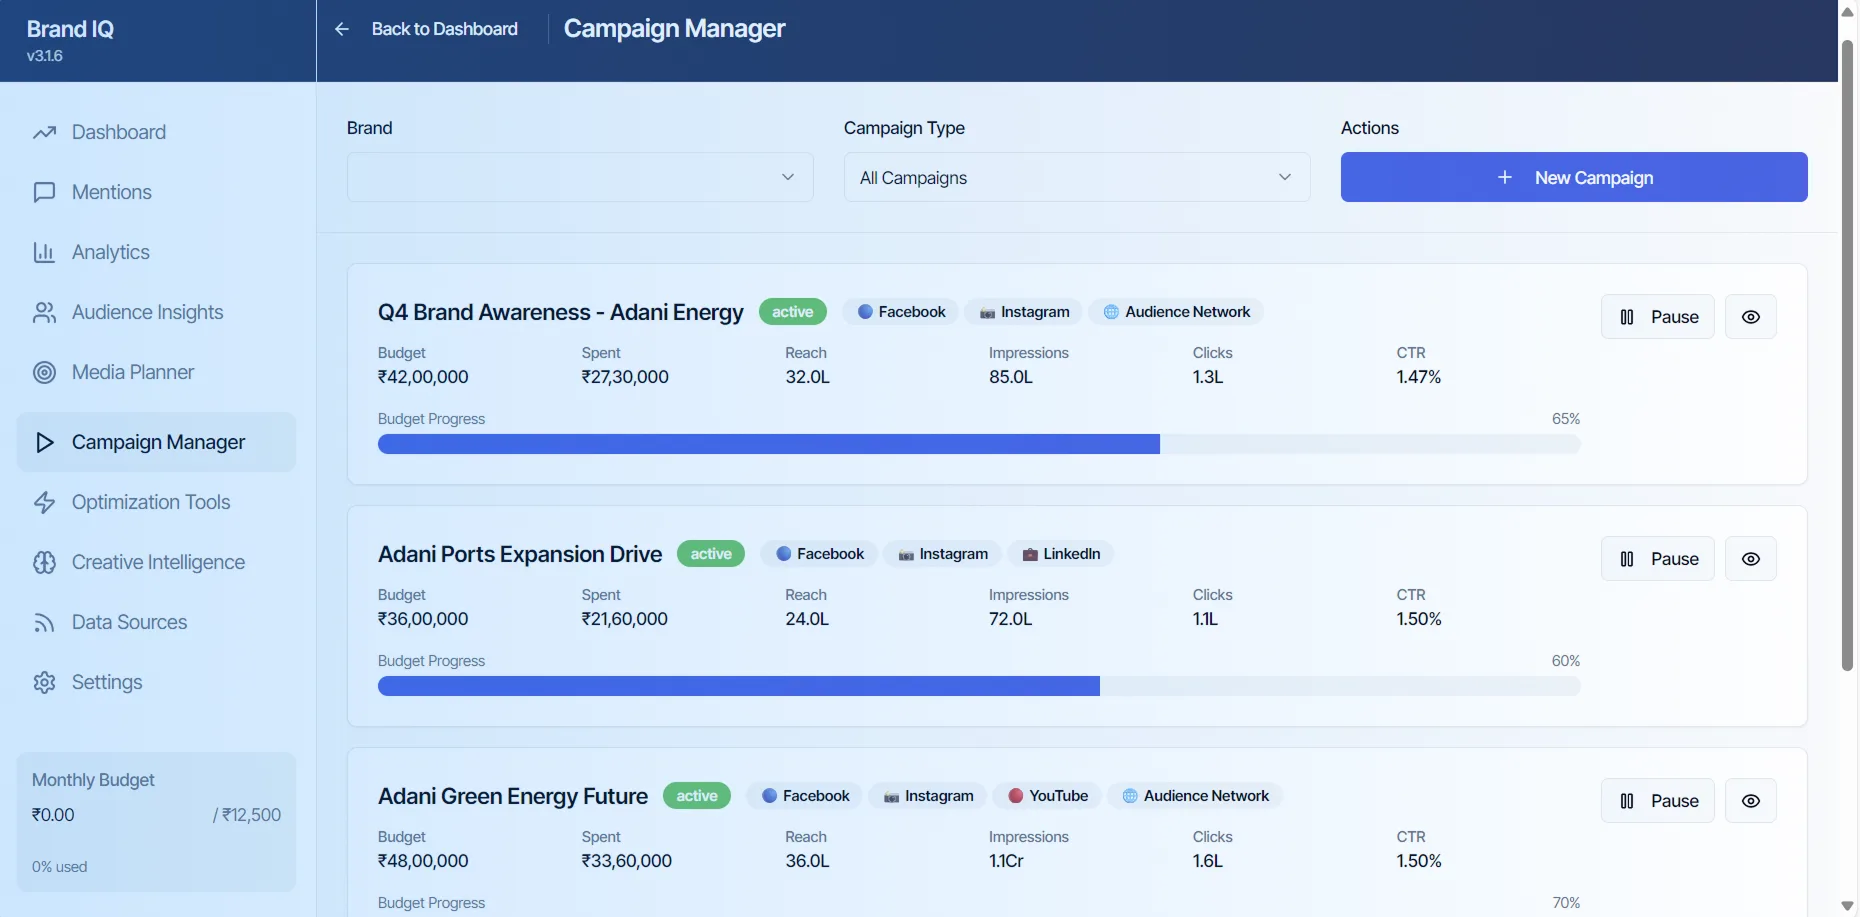Expand the Campaign Type dropdown

coord(1076,177)
